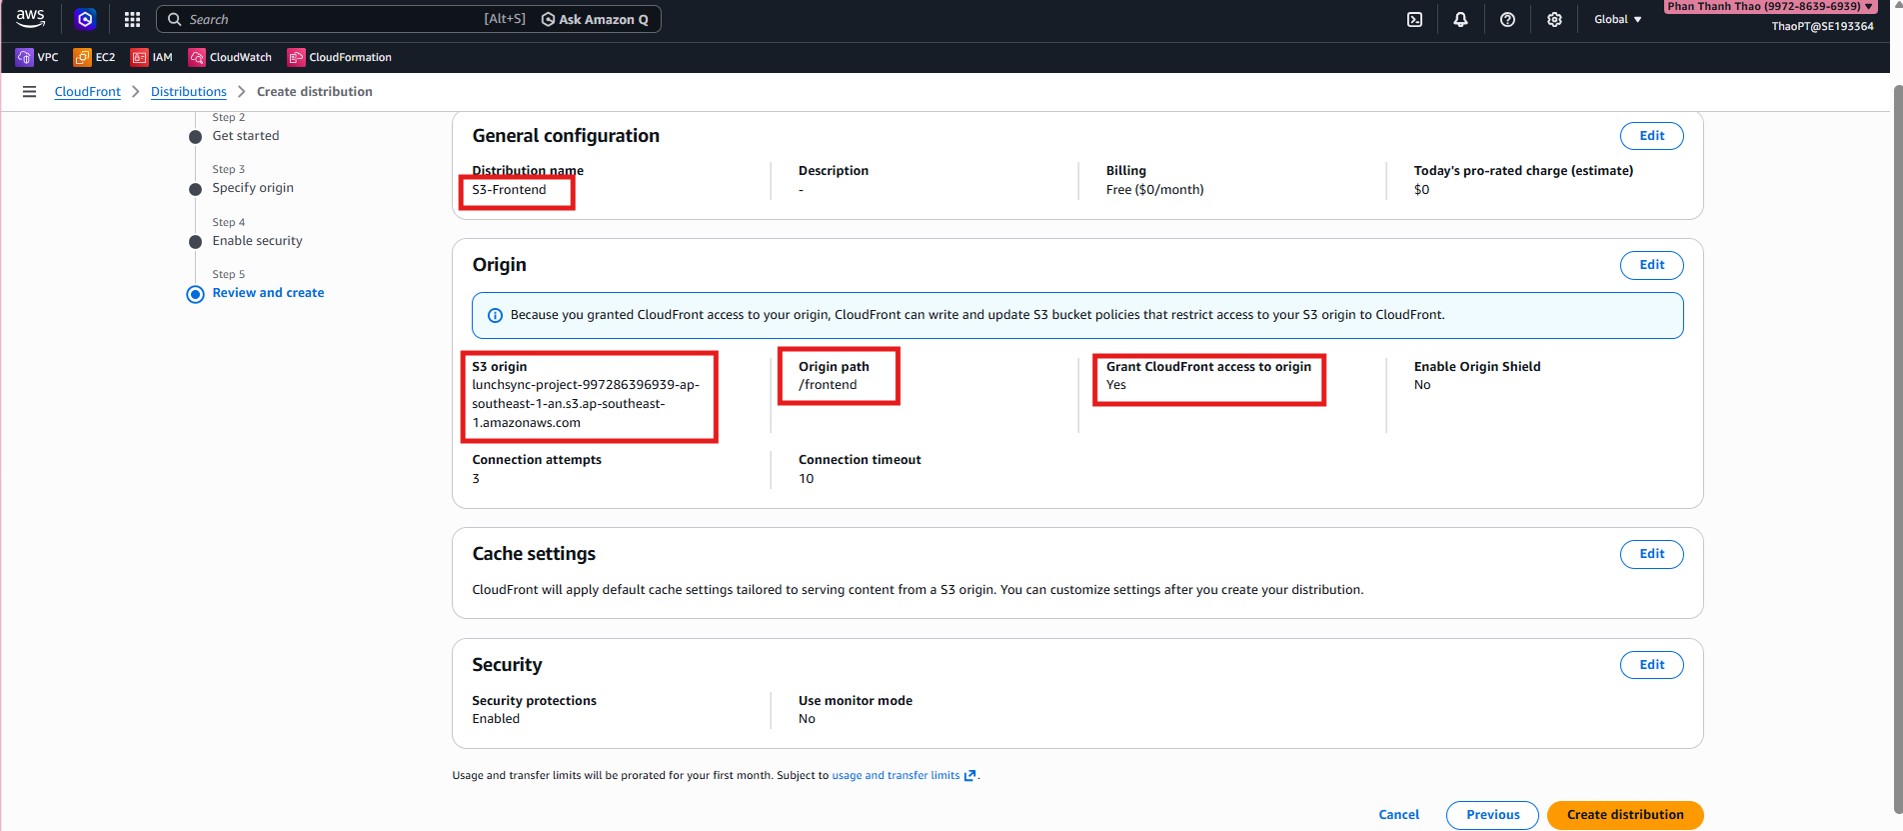Expand the Global region dropdown
The height and width of the screenshot is (831, 1903).
click(x=1617, y=19)
